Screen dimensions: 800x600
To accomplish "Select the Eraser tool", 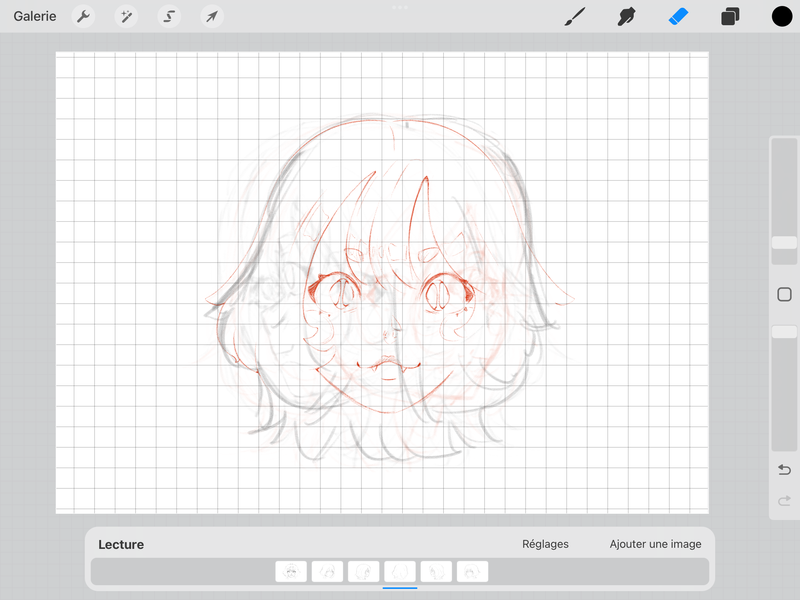I will pos(679,17).
